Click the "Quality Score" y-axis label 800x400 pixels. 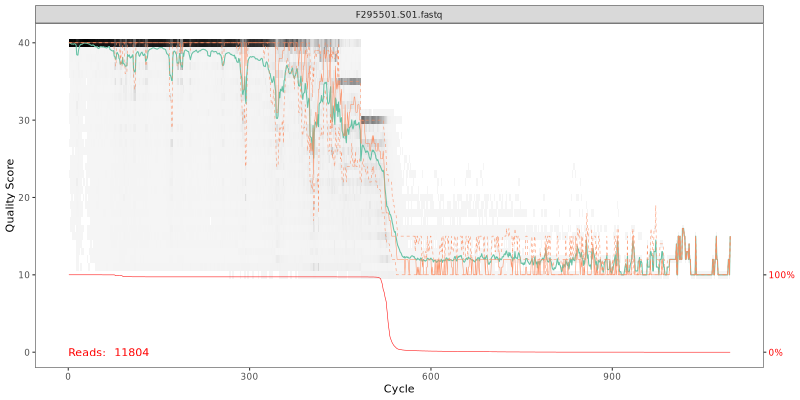click(11, 197)
